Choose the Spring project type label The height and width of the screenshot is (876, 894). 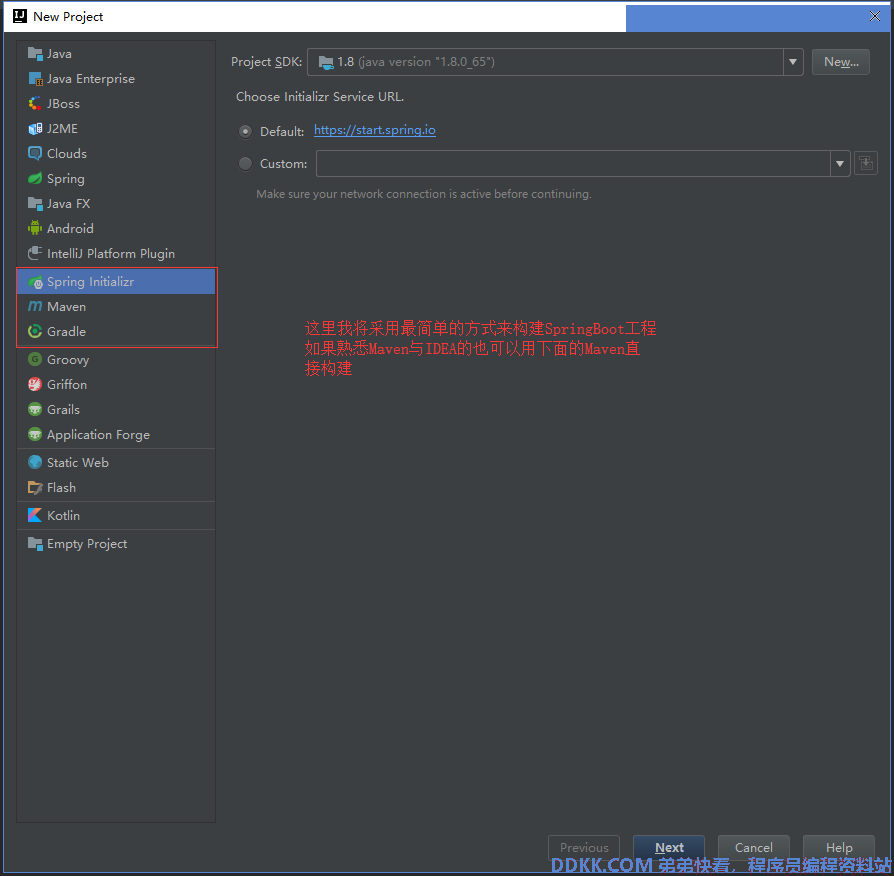coord(66,179)
